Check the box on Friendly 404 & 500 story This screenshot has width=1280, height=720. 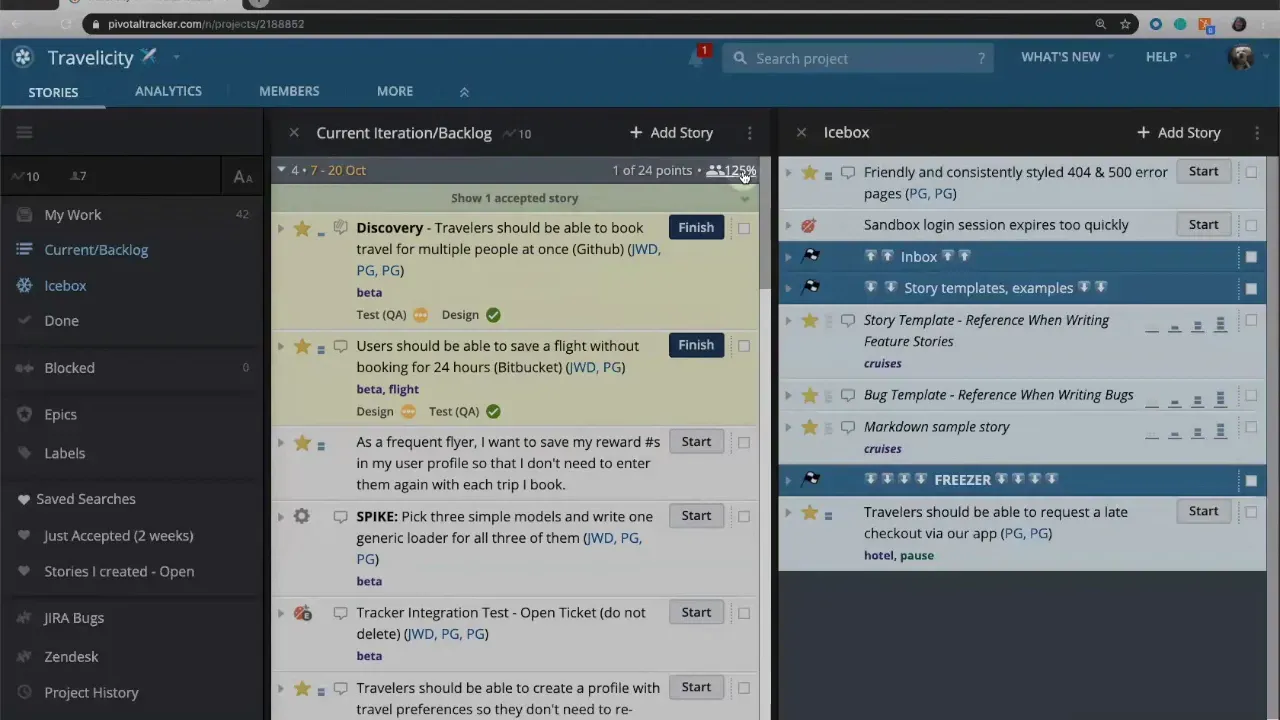tap(1251, 173)
